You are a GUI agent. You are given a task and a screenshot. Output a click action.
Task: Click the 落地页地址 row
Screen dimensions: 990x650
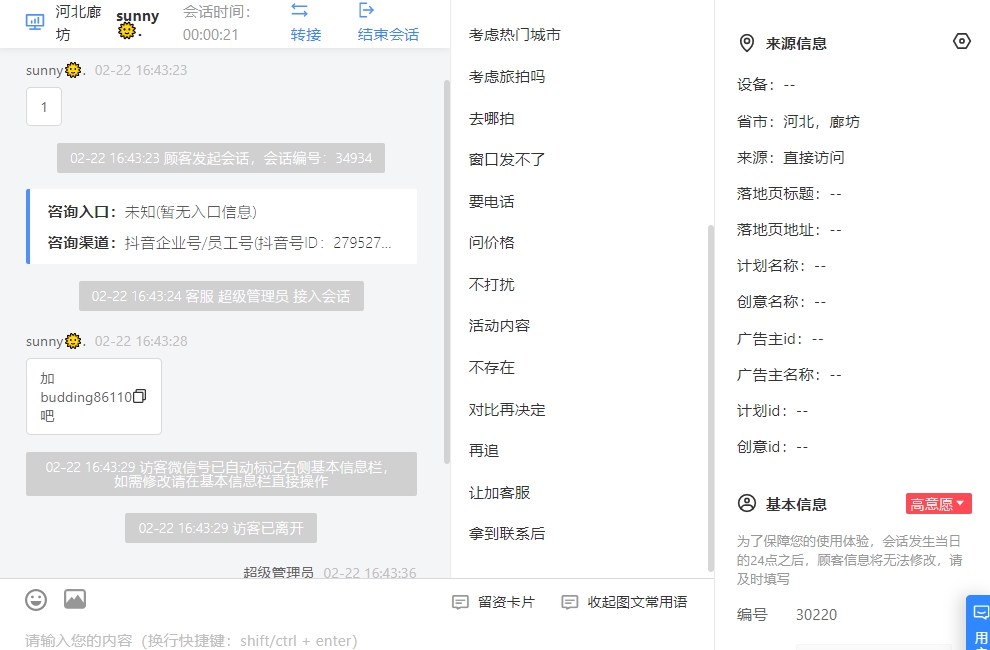[789, 230]
